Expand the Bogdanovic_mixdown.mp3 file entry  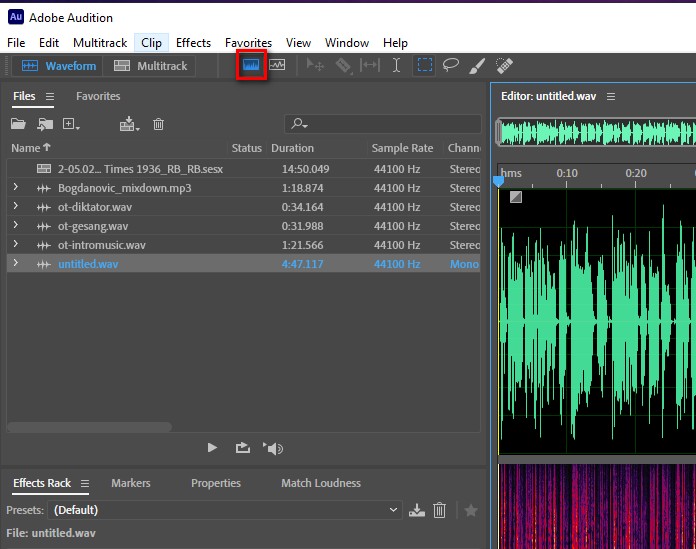coord(15,188)
